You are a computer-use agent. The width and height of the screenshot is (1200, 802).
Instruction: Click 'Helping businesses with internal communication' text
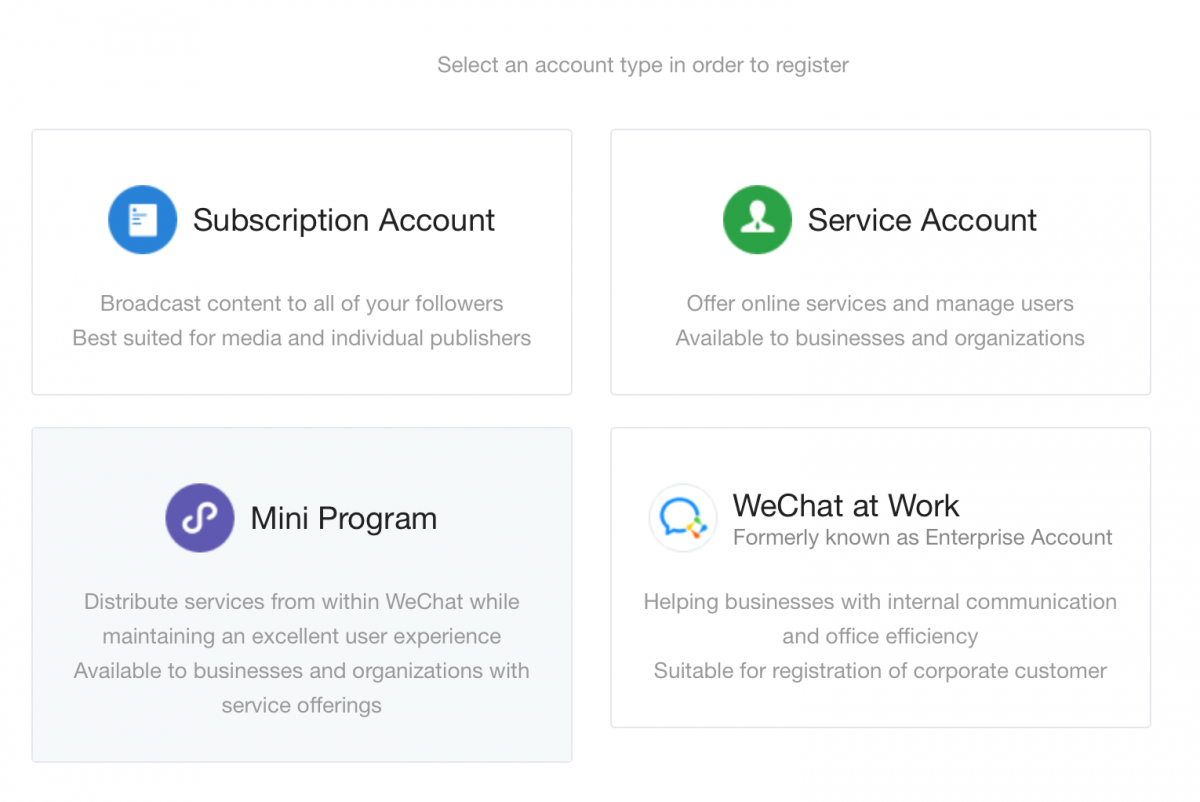tap(880, 602)
